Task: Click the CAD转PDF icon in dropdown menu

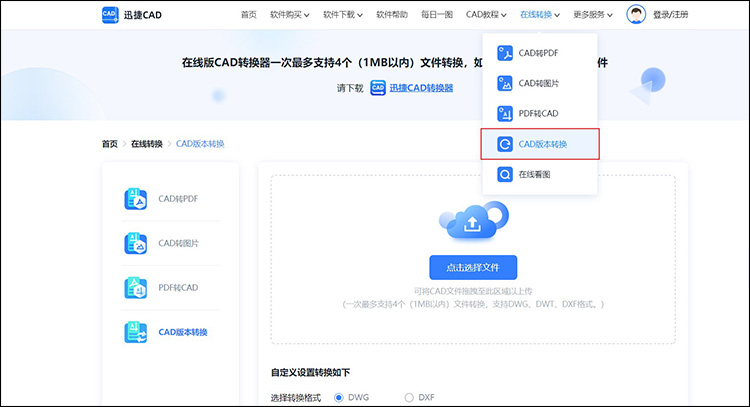Action: (x=505, y=53)
